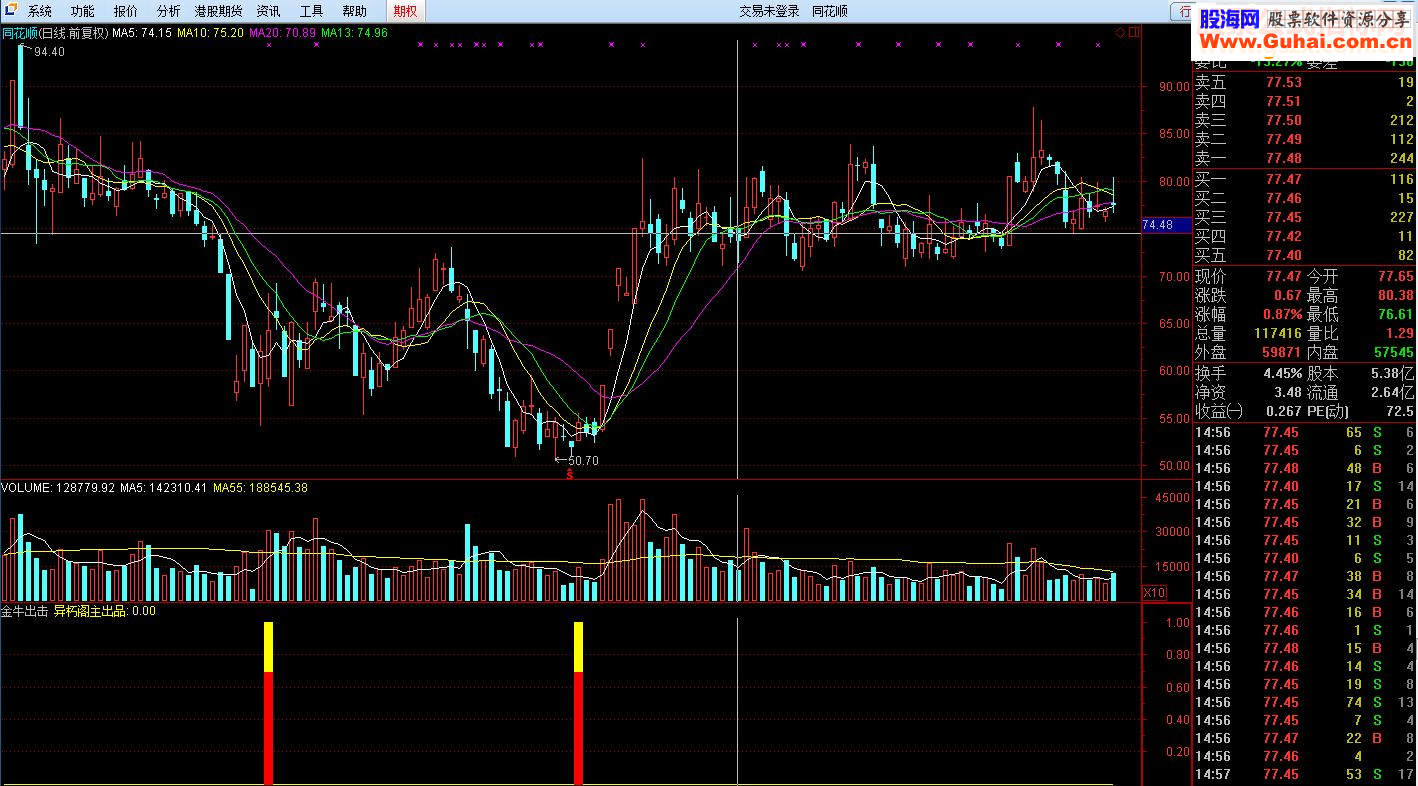This screenshot has width=1418, height=786.
Task: Click the 买四 77.42 order row
Action: (1304, 236)
